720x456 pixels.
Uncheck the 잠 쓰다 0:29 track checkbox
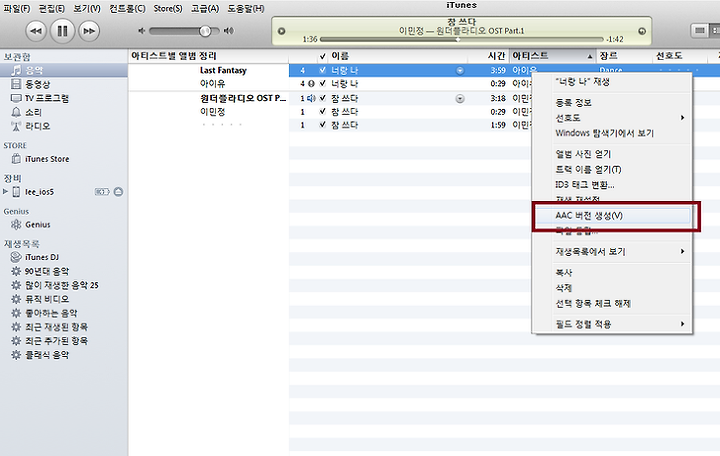point(322,112)
